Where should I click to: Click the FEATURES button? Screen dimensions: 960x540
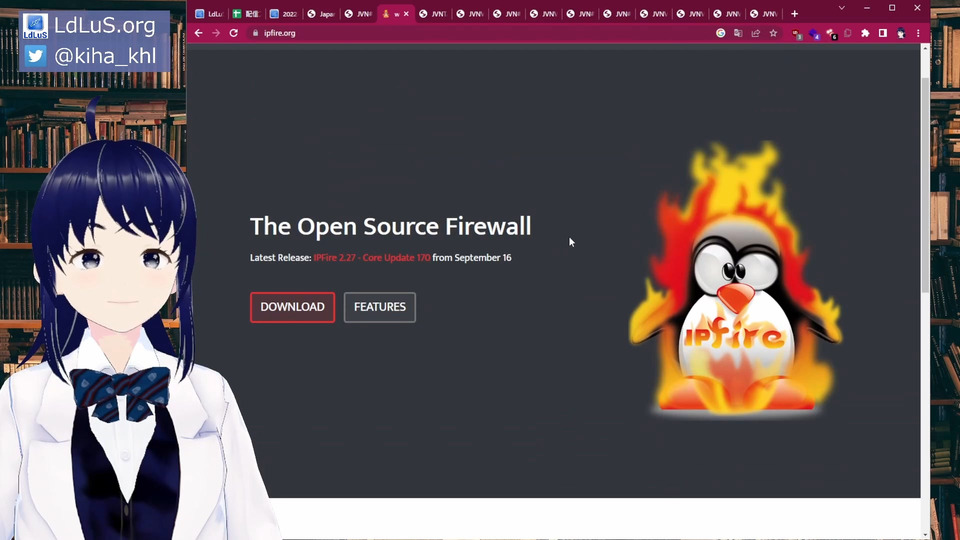pyautogui.click(x=380, y=307)
